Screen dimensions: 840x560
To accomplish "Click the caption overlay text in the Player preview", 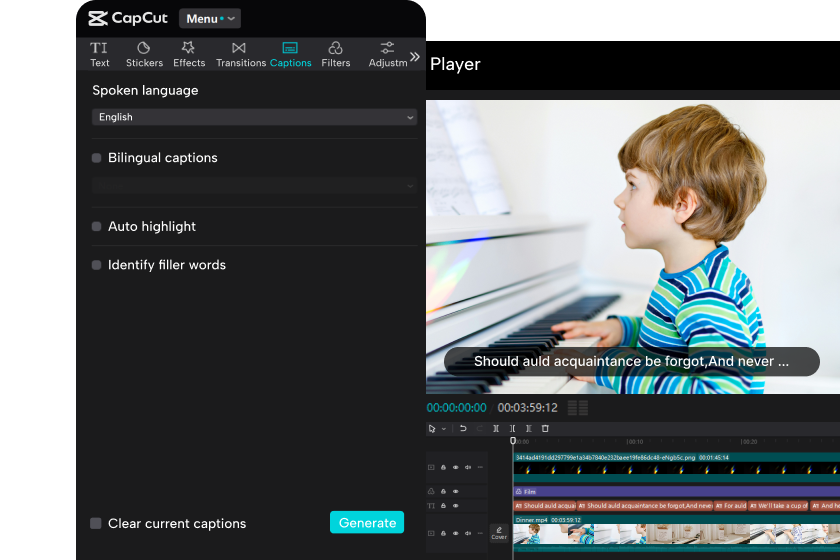I will click(632, 362).
